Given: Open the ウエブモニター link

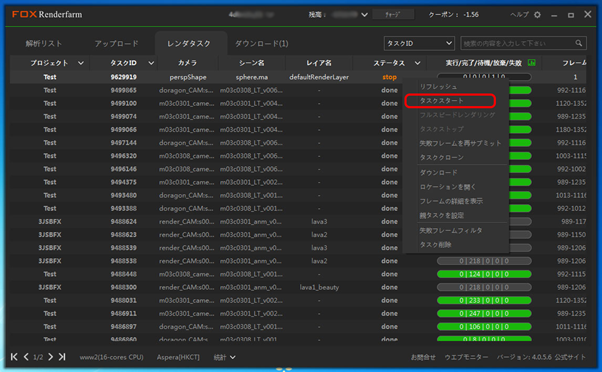Looking at the screenshot, I should (x=466, y=357).
